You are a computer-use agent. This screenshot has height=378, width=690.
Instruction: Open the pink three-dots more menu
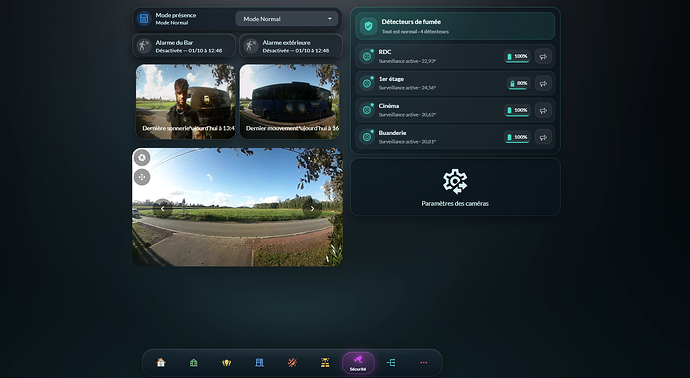click(424, 363)
